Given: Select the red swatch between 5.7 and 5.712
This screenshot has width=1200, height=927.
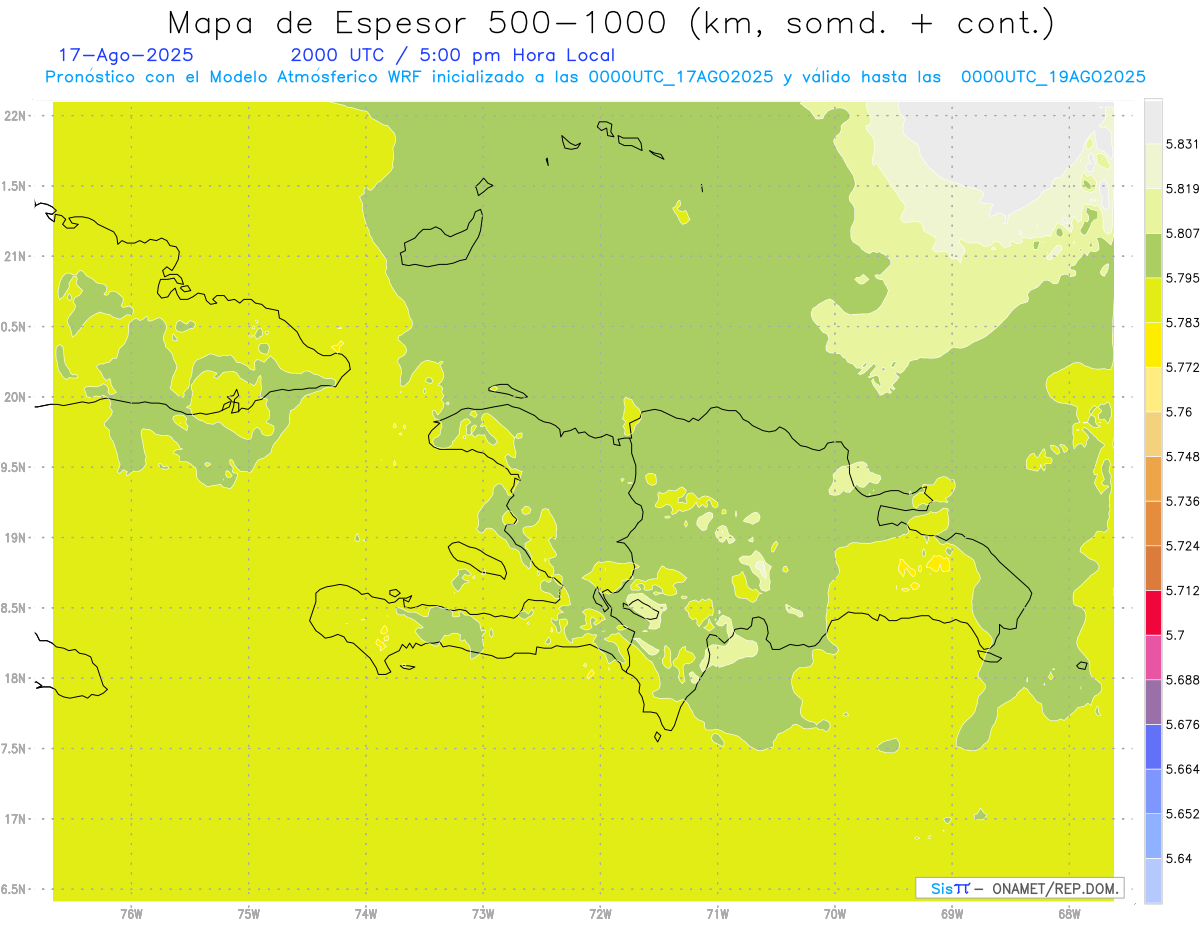Looking at the screenshot, I should pos(1153,612).
